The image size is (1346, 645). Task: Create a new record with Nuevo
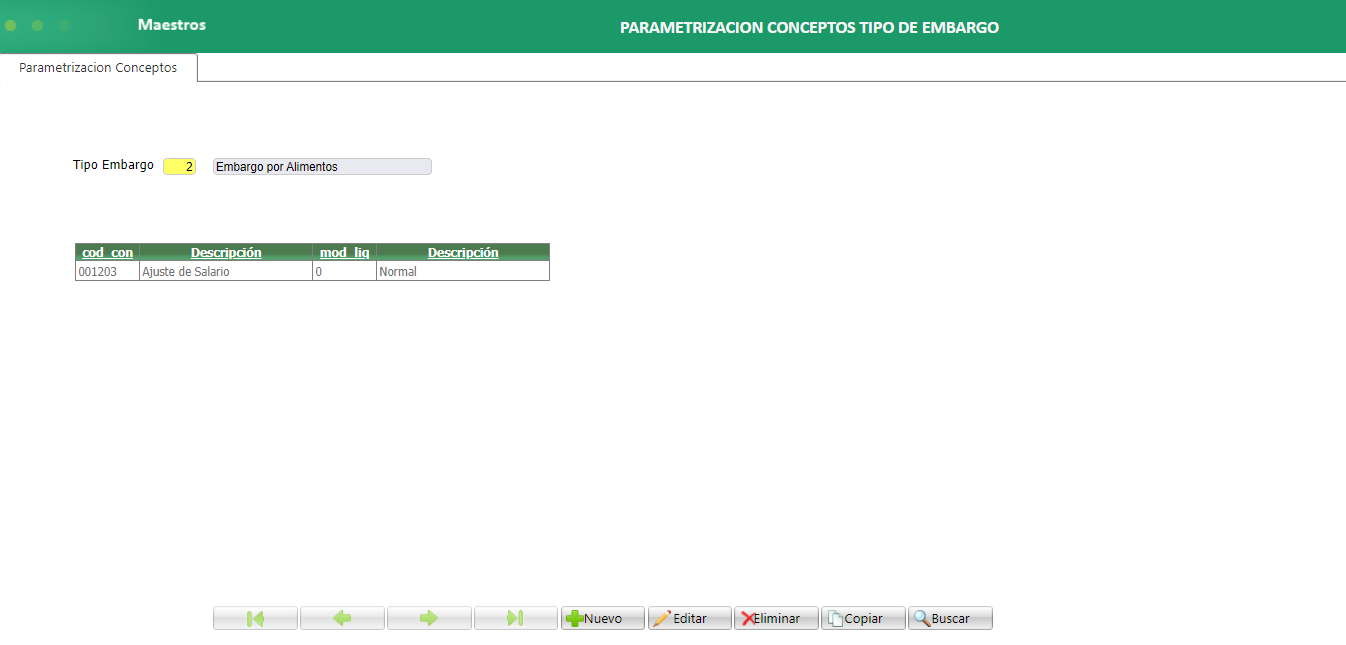(x=603, y=618)
